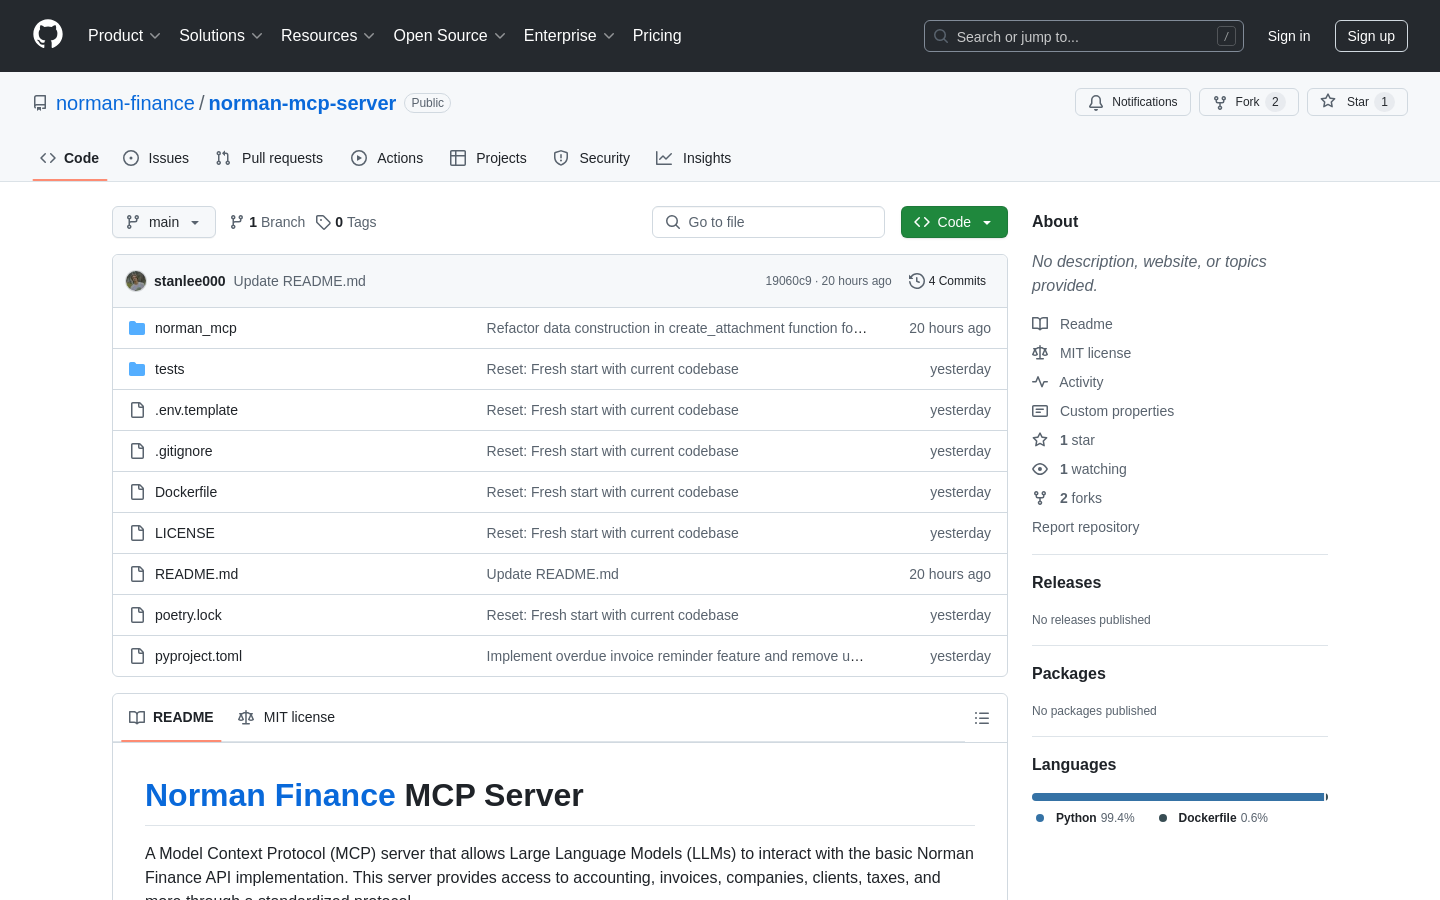Click the LICENSE file icon

coord(137,533)
